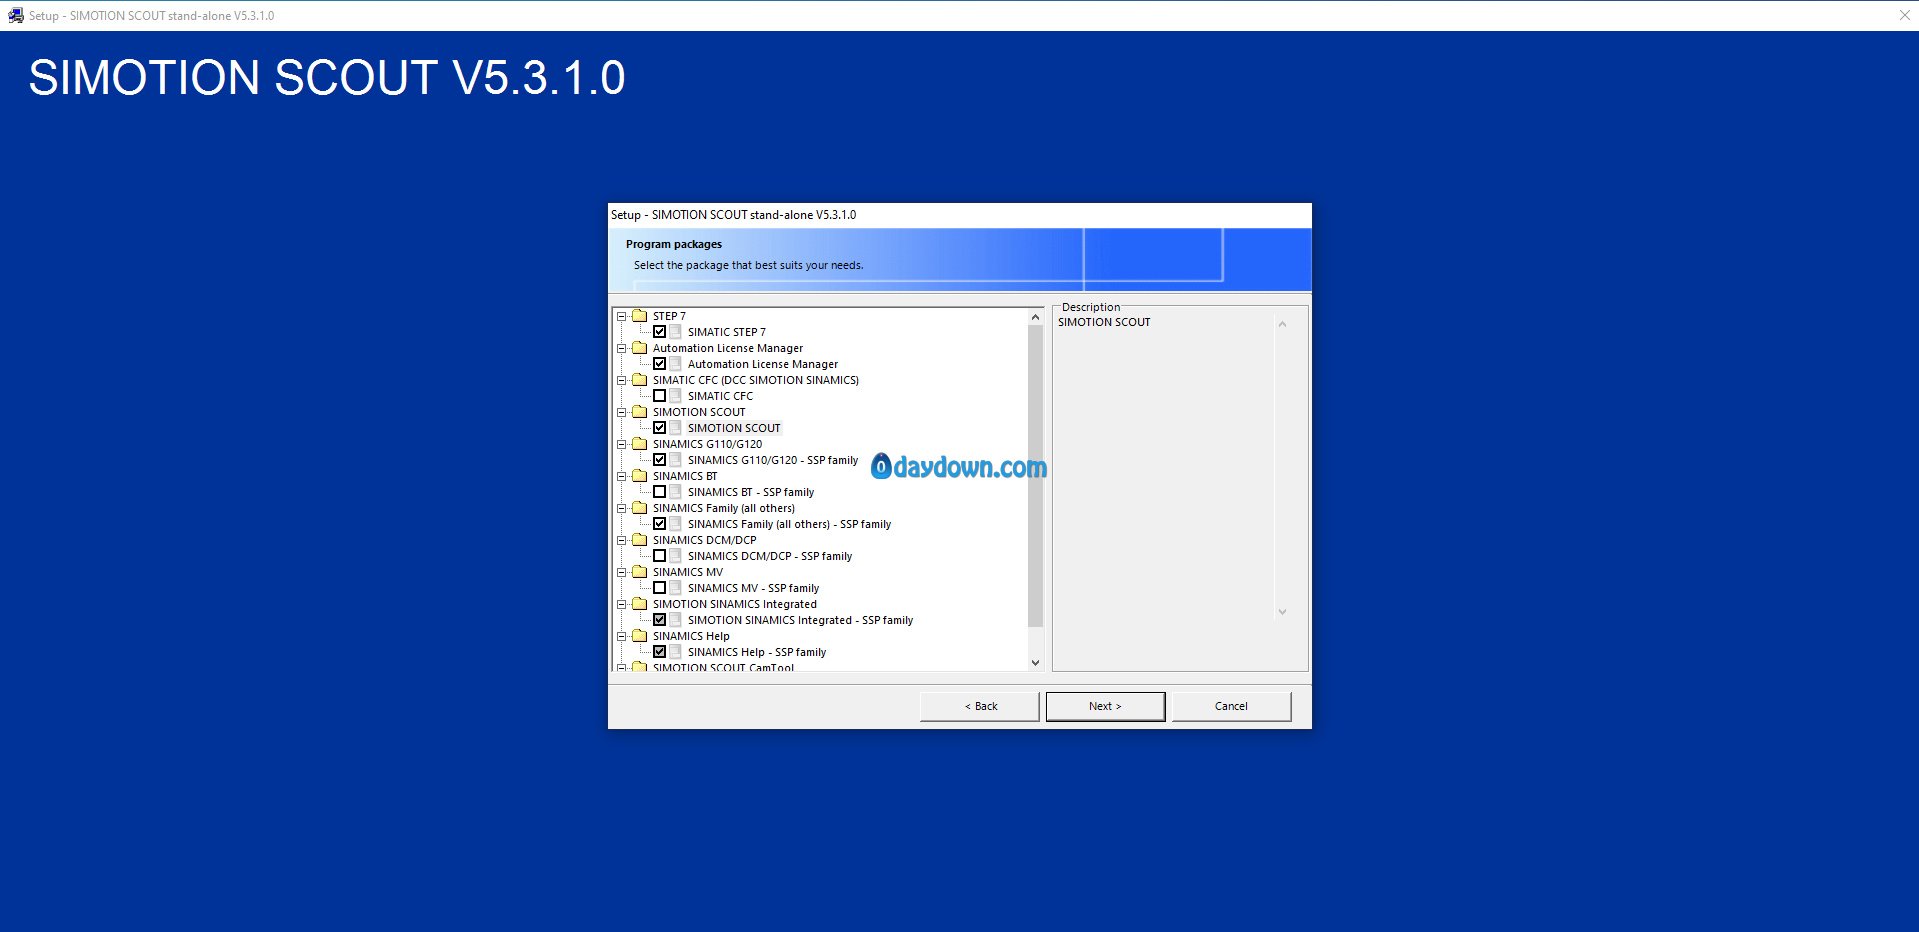The height and width of the screenshot is (932, 1919).
Task: Close the full-screen setup window
Action: click(x=1904, y=15)
